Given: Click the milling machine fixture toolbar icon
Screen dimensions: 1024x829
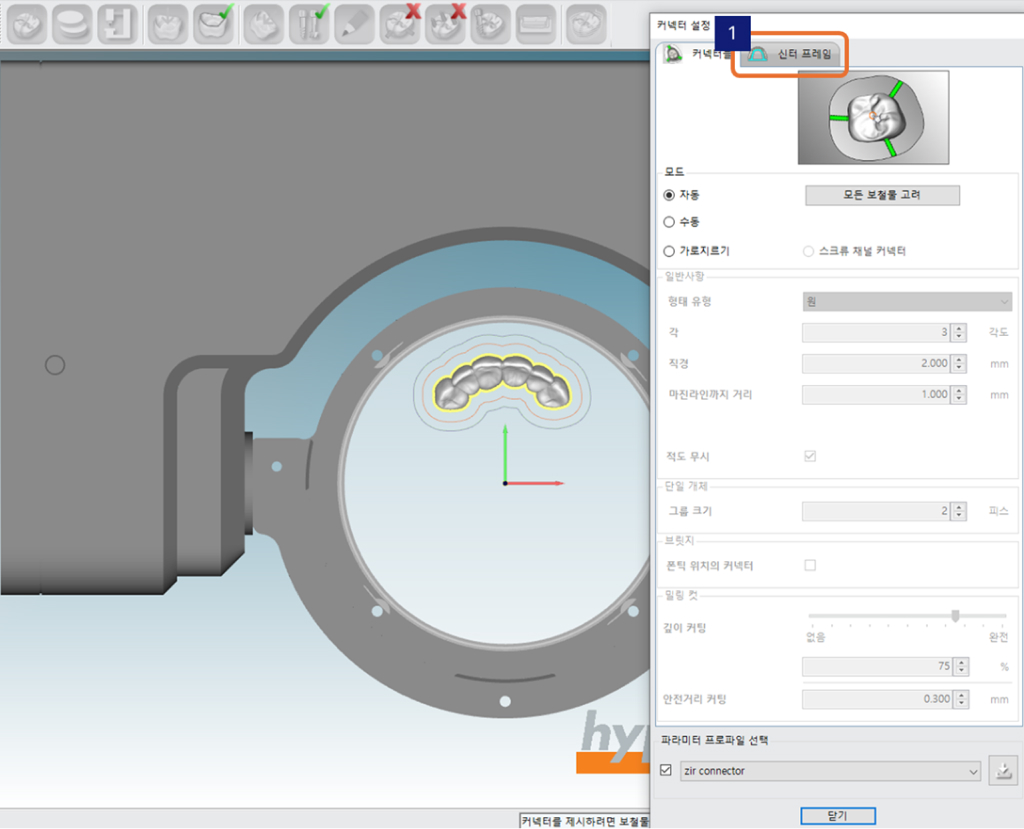Looking at the screenshot, I should (x=117, y=25).
